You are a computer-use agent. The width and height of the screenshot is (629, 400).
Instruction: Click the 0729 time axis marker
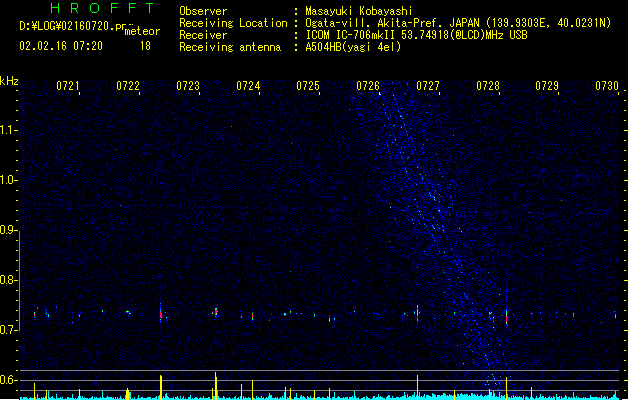547,86
